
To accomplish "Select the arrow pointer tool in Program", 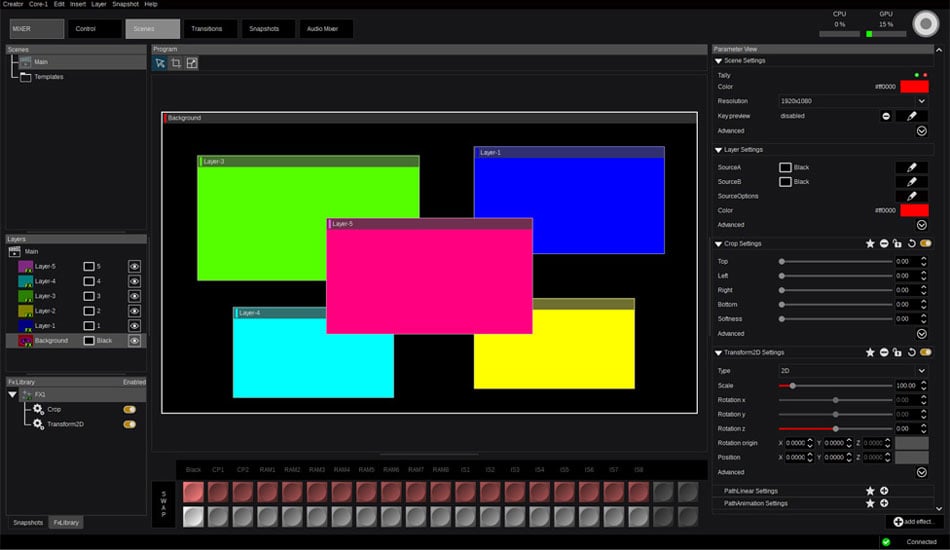I will 160,63.
